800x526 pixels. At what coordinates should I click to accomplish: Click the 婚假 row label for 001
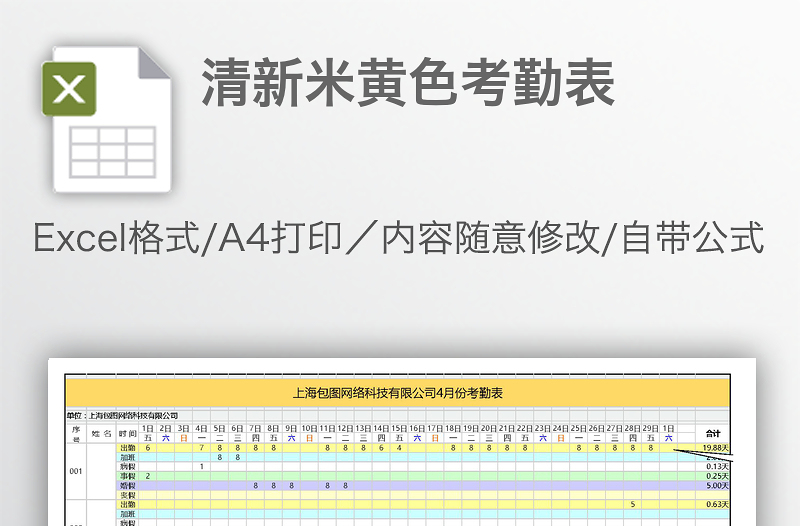[x=128, y=486]
